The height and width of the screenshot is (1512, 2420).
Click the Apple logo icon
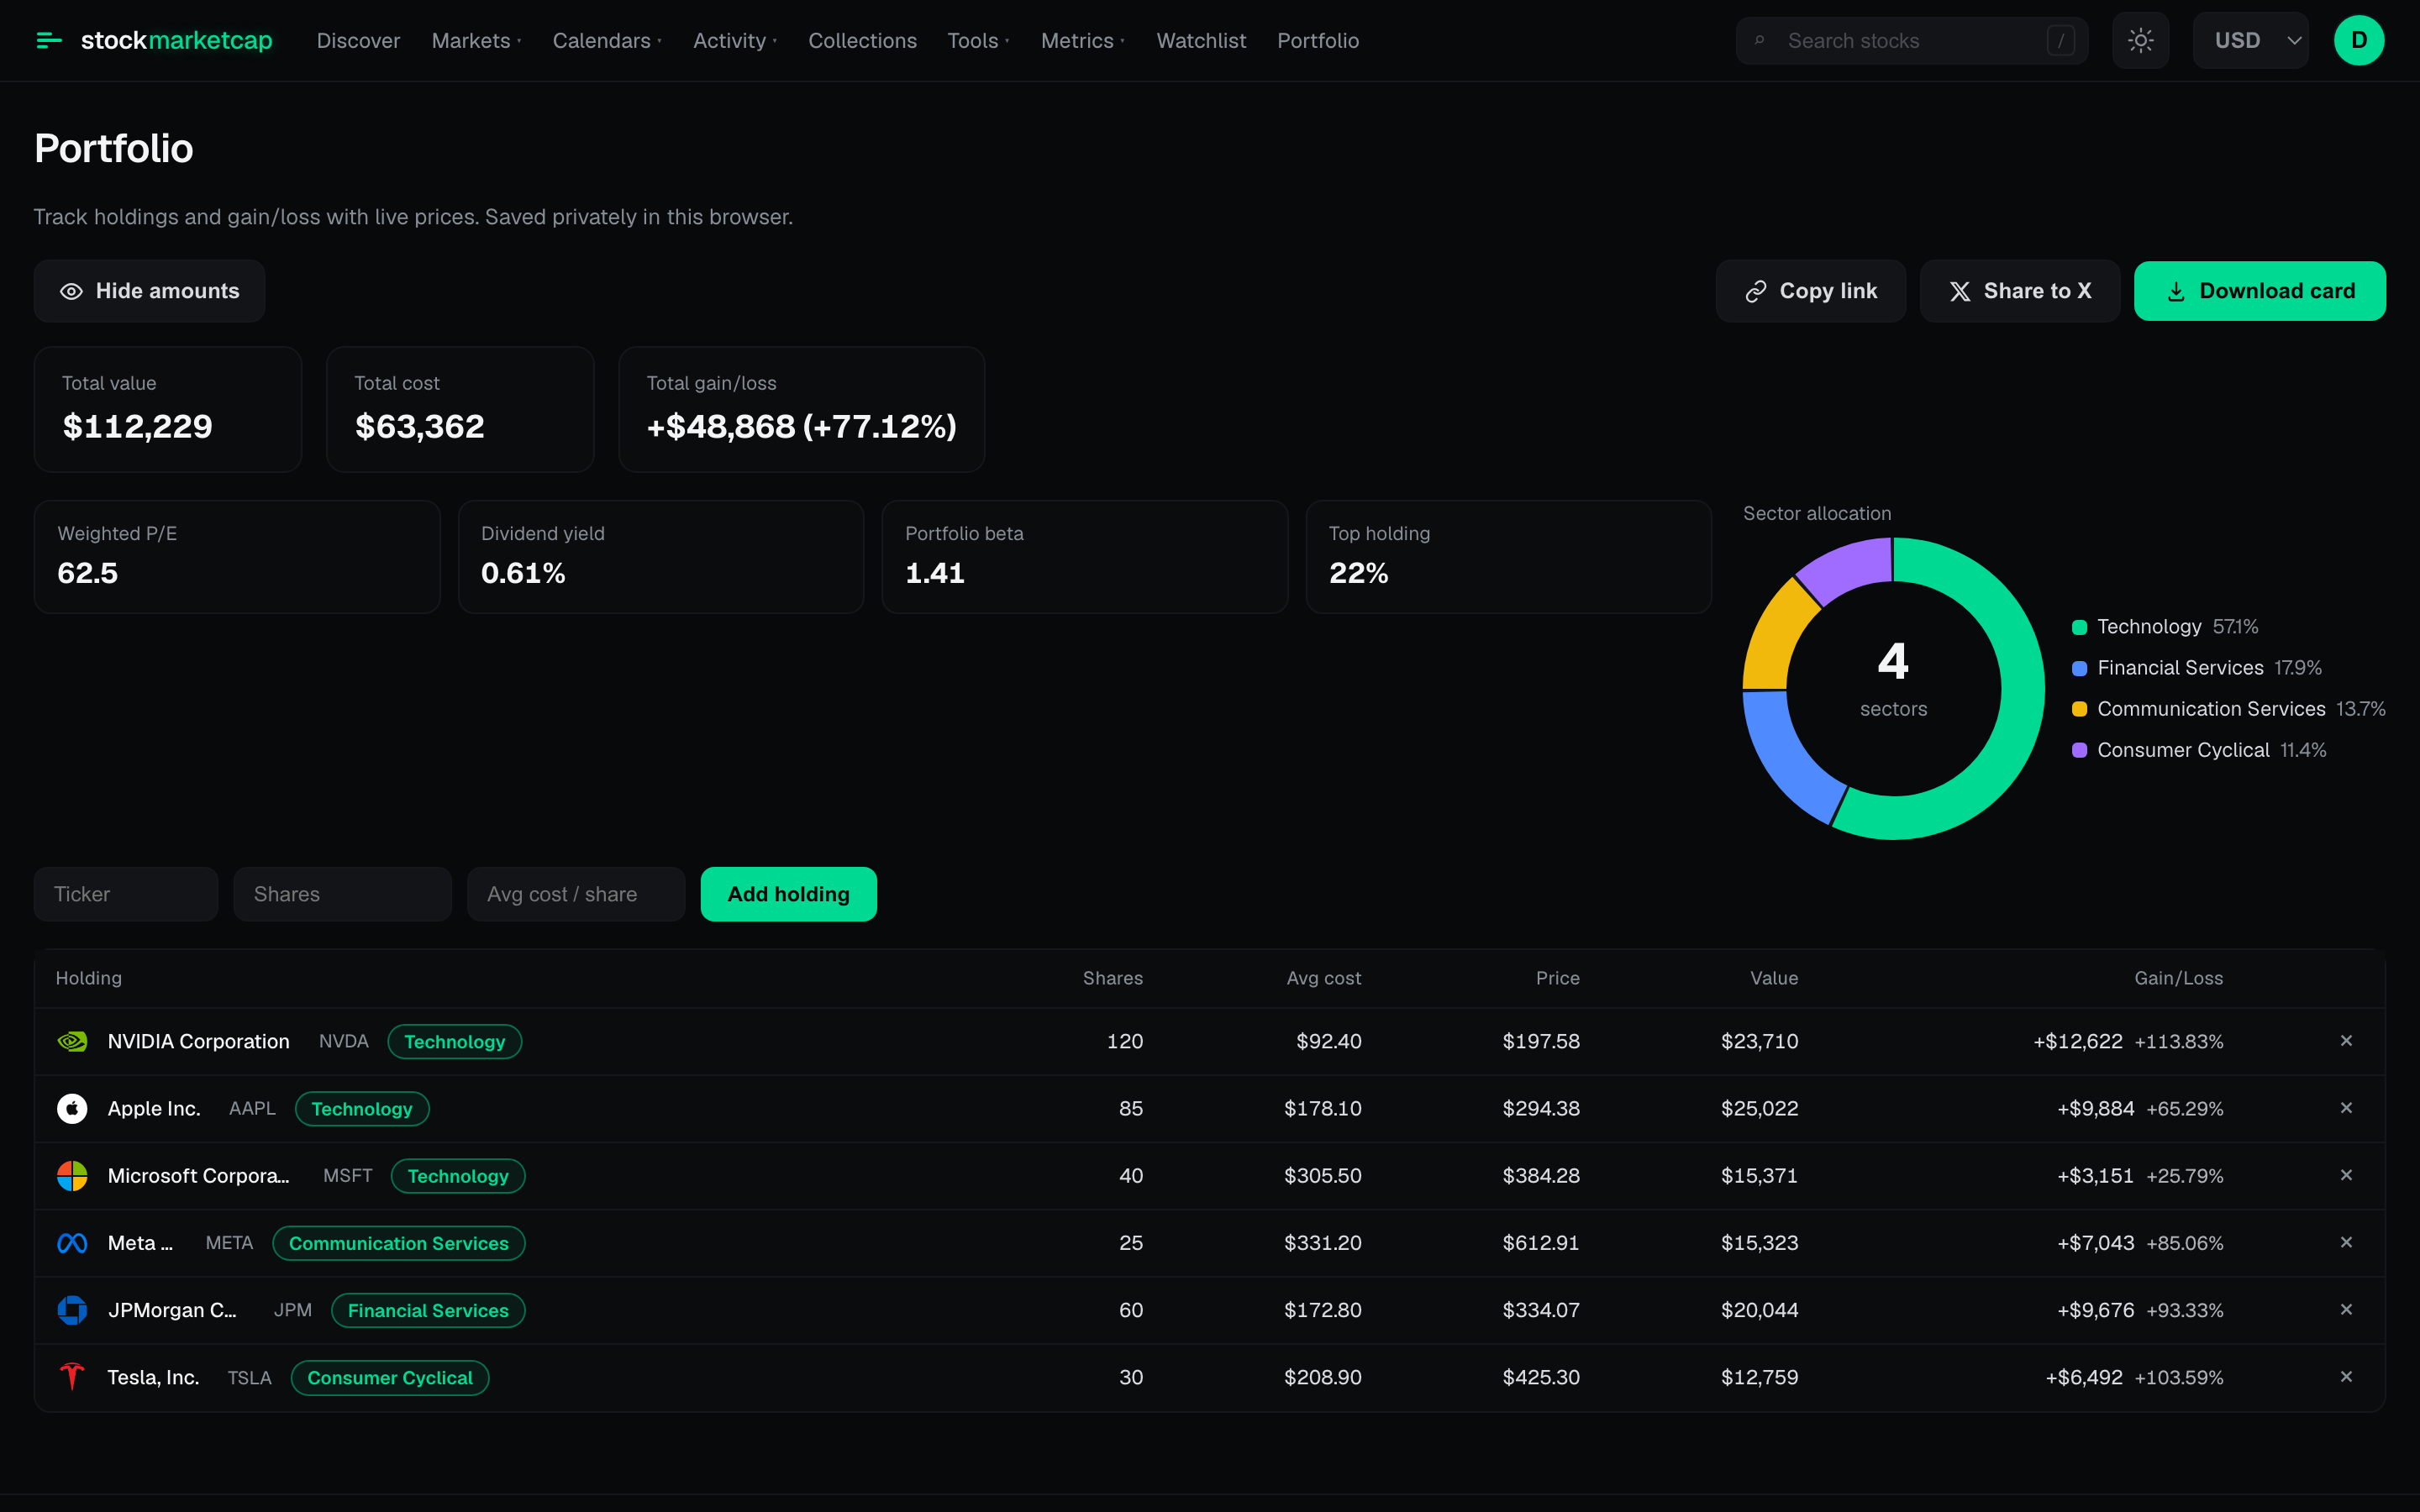tap(72, 1108)
